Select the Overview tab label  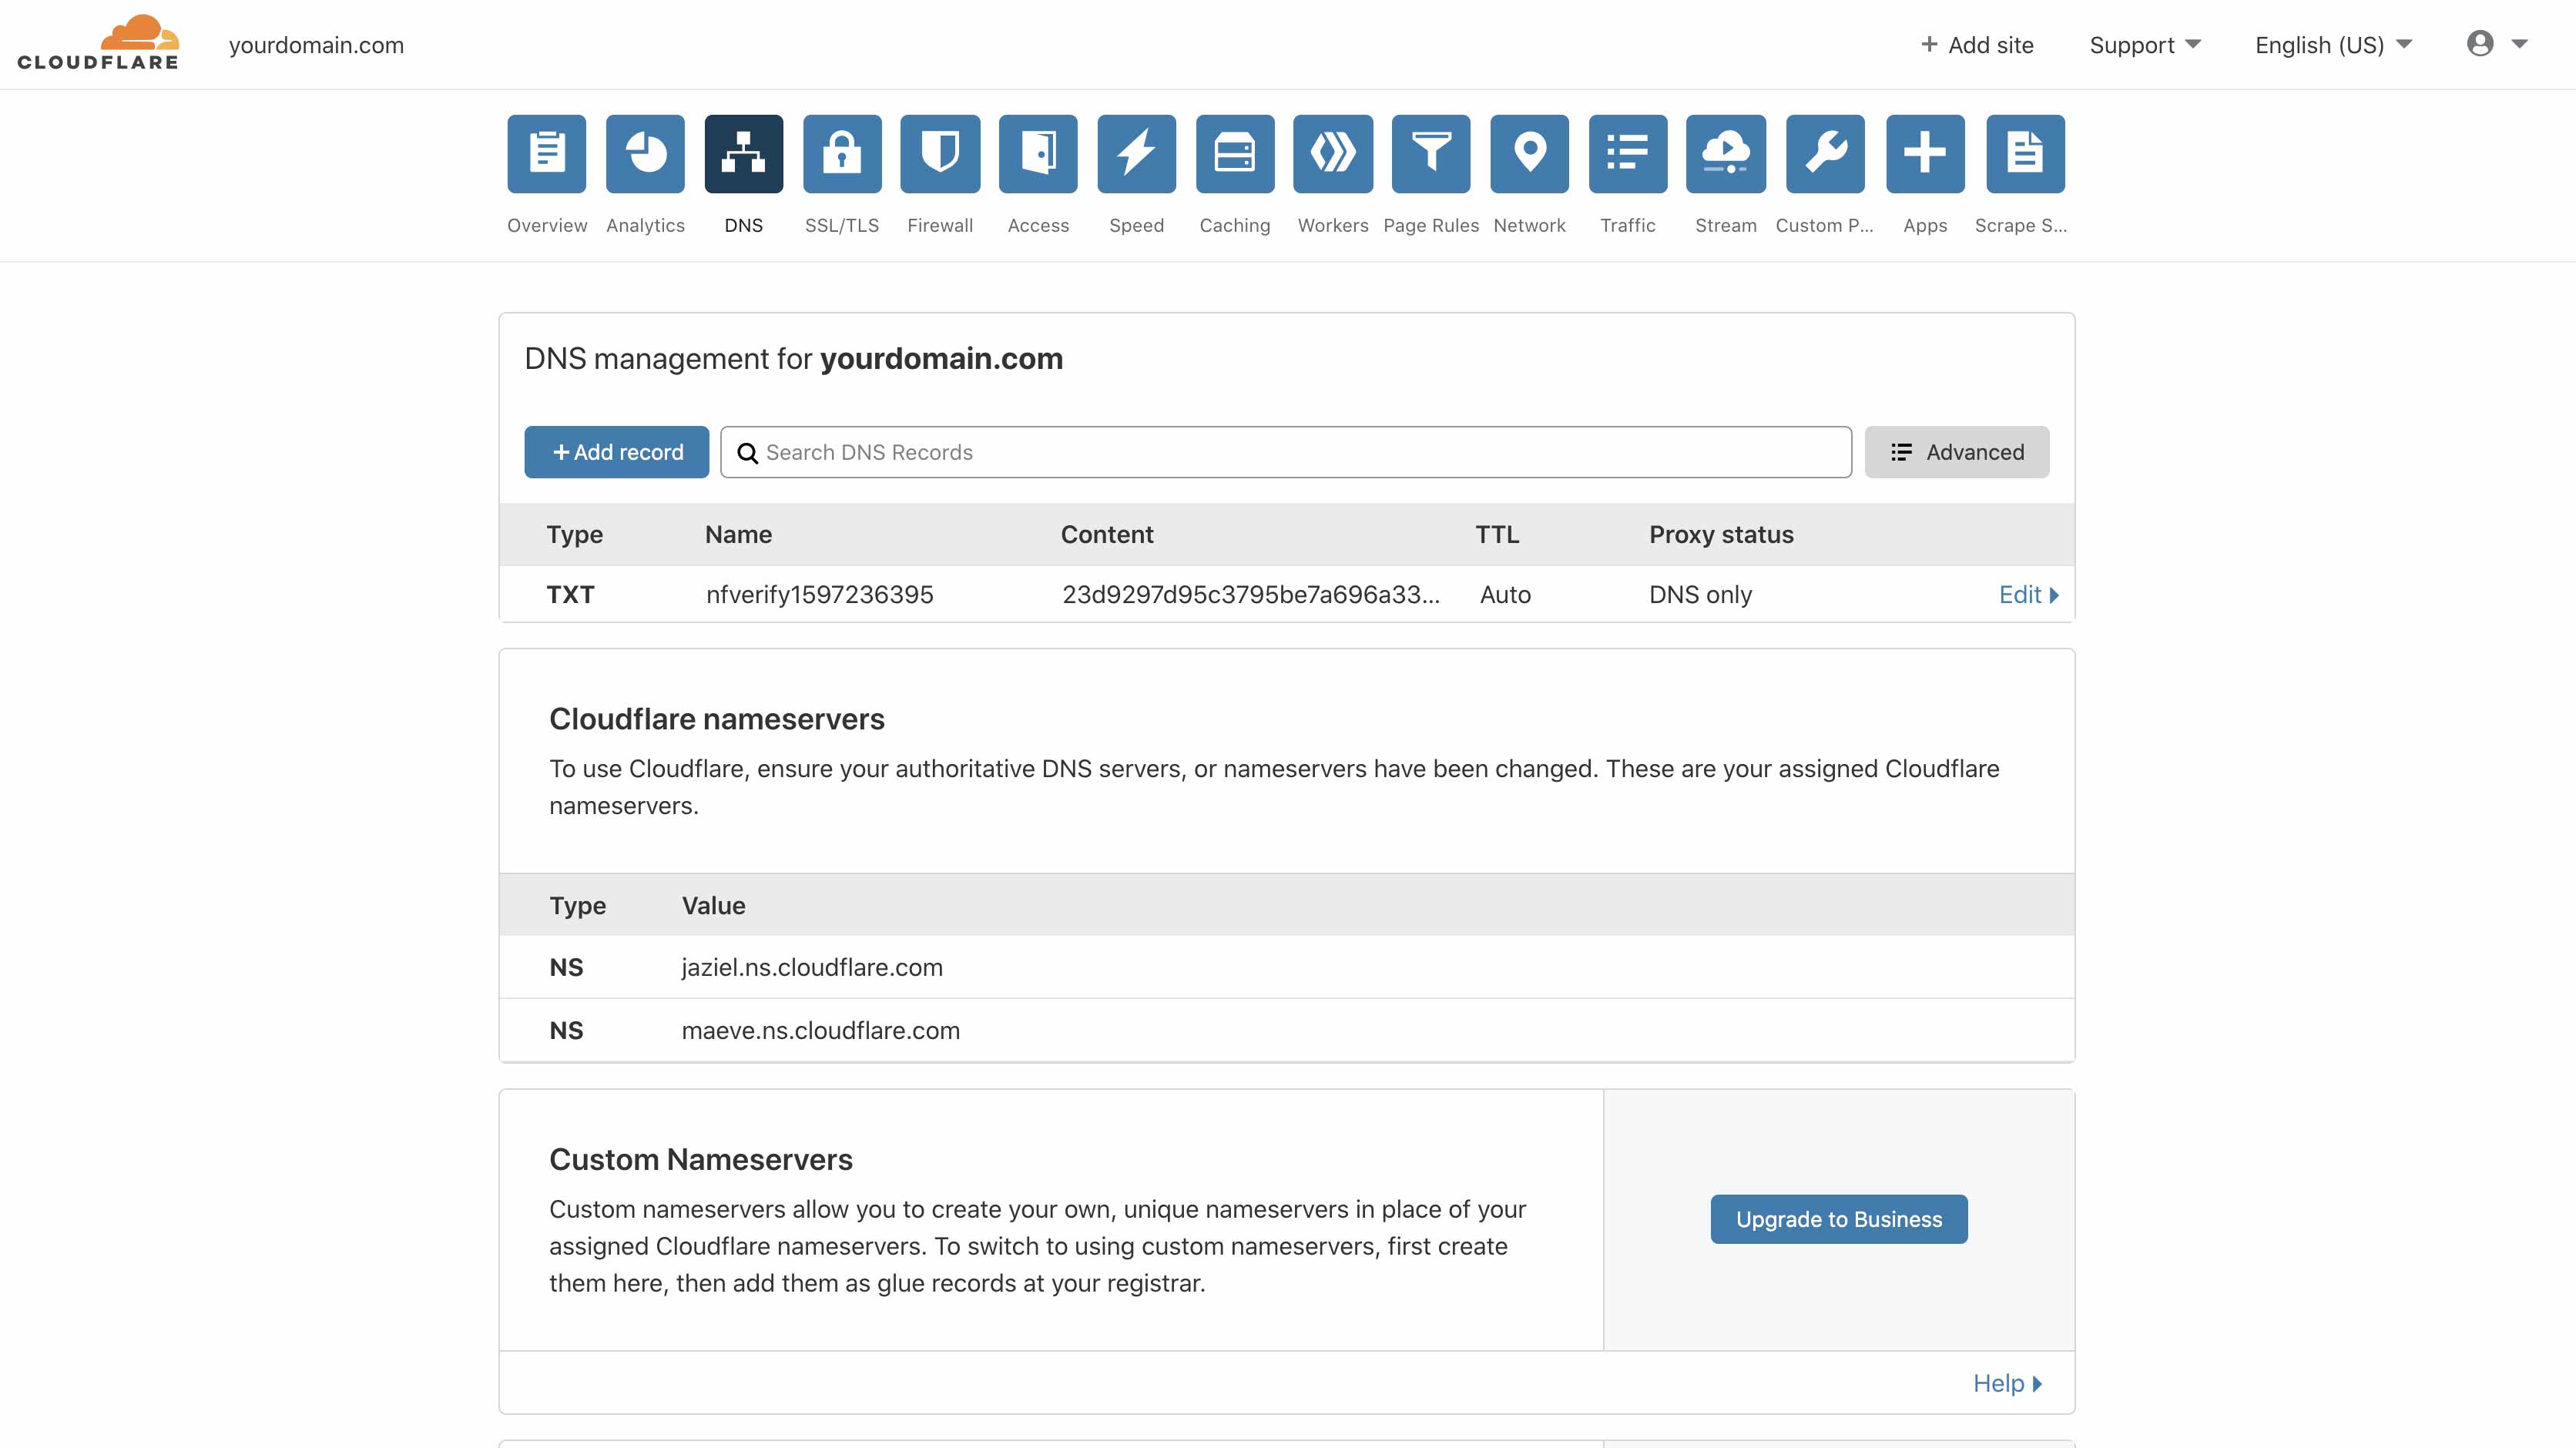tap(546, 226)
